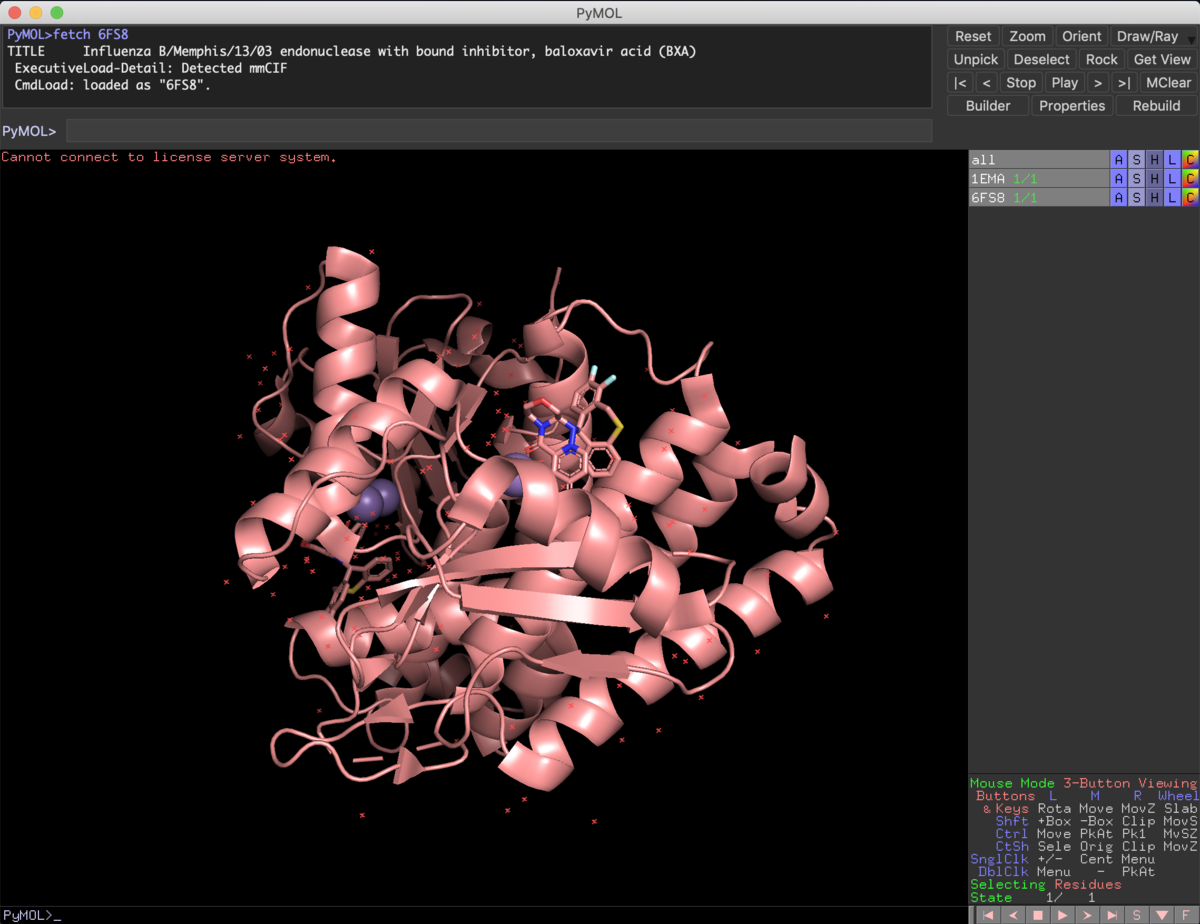This screenshot has width=1200, height=924.
Task: Click the Rebuild button
Action: coord(1156,106)
